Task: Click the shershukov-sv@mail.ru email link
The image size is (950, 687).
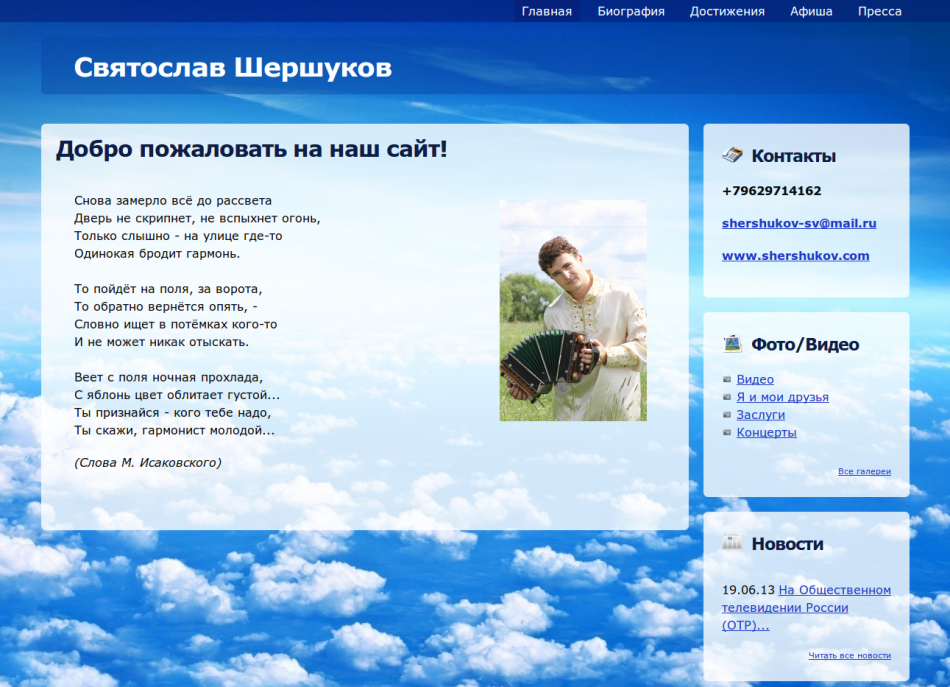Action: (799, 223)
